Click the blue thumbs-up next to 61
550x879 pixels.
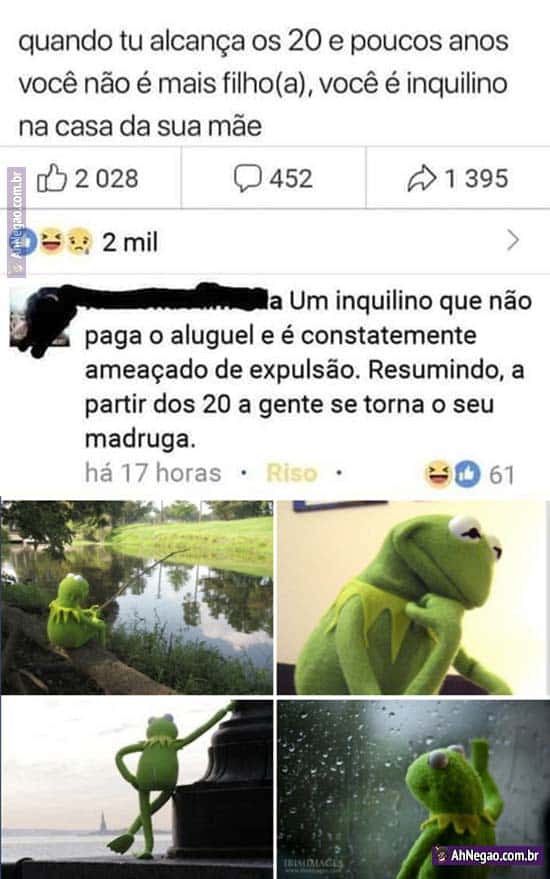pyautogui.click(x=467, y=474)
